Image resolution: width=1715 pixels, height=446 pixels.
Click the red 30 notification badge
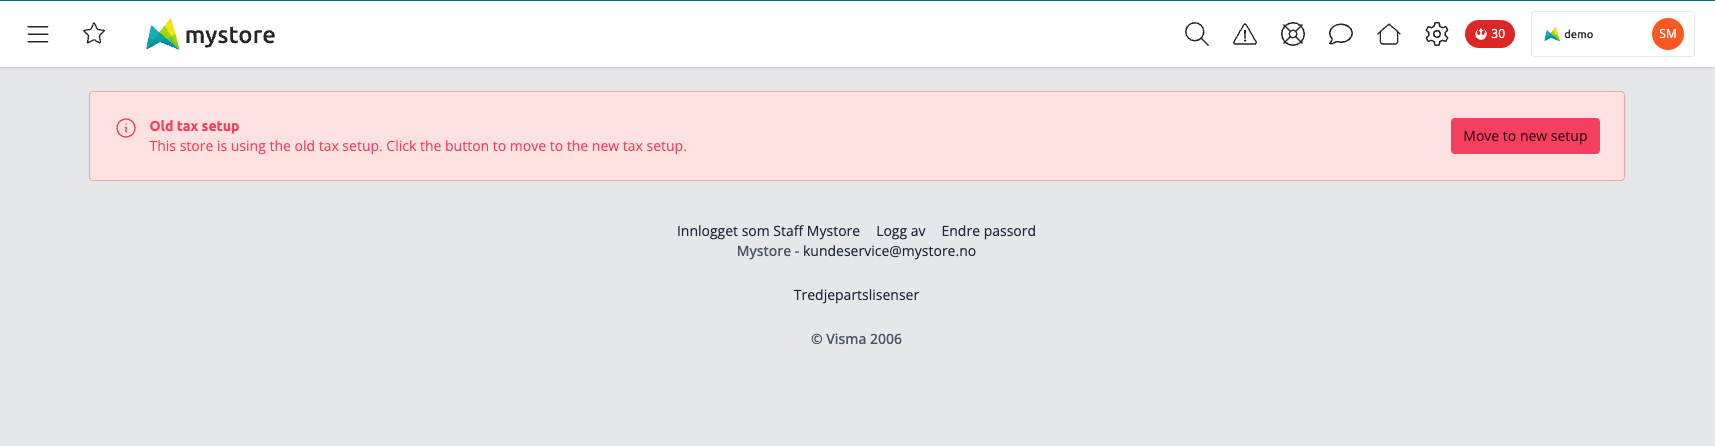pos(1490,34)
